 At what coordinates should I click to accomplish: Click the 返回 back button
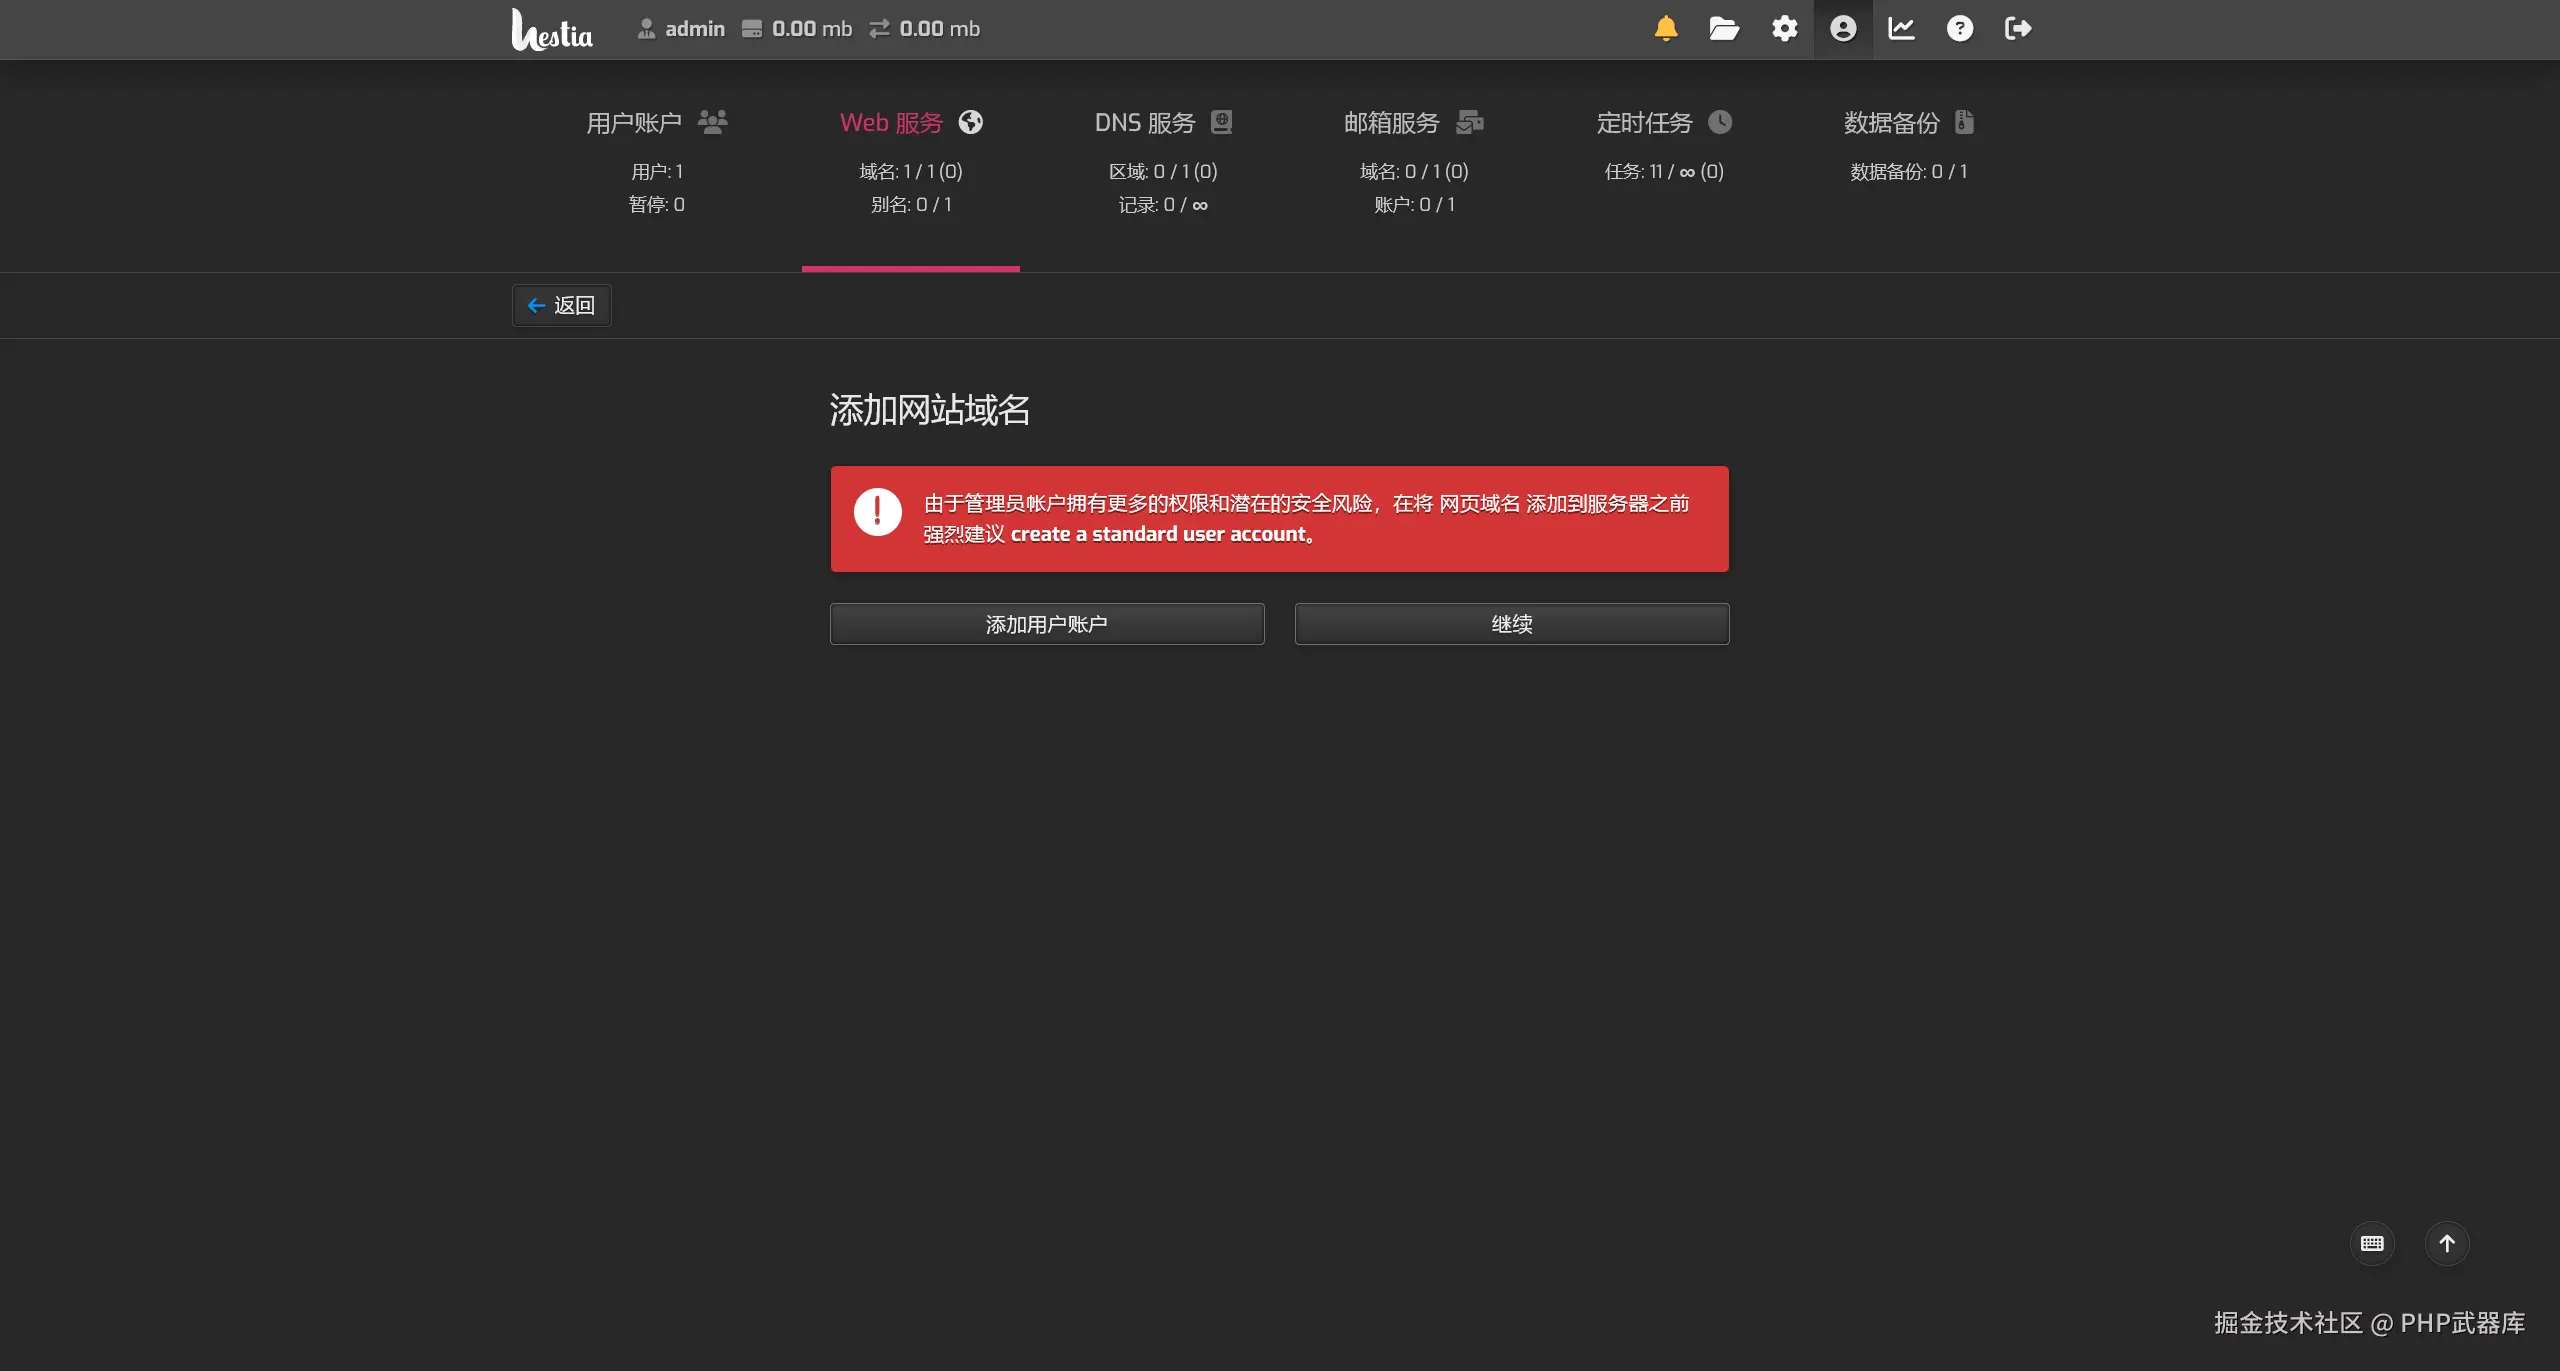561,305
